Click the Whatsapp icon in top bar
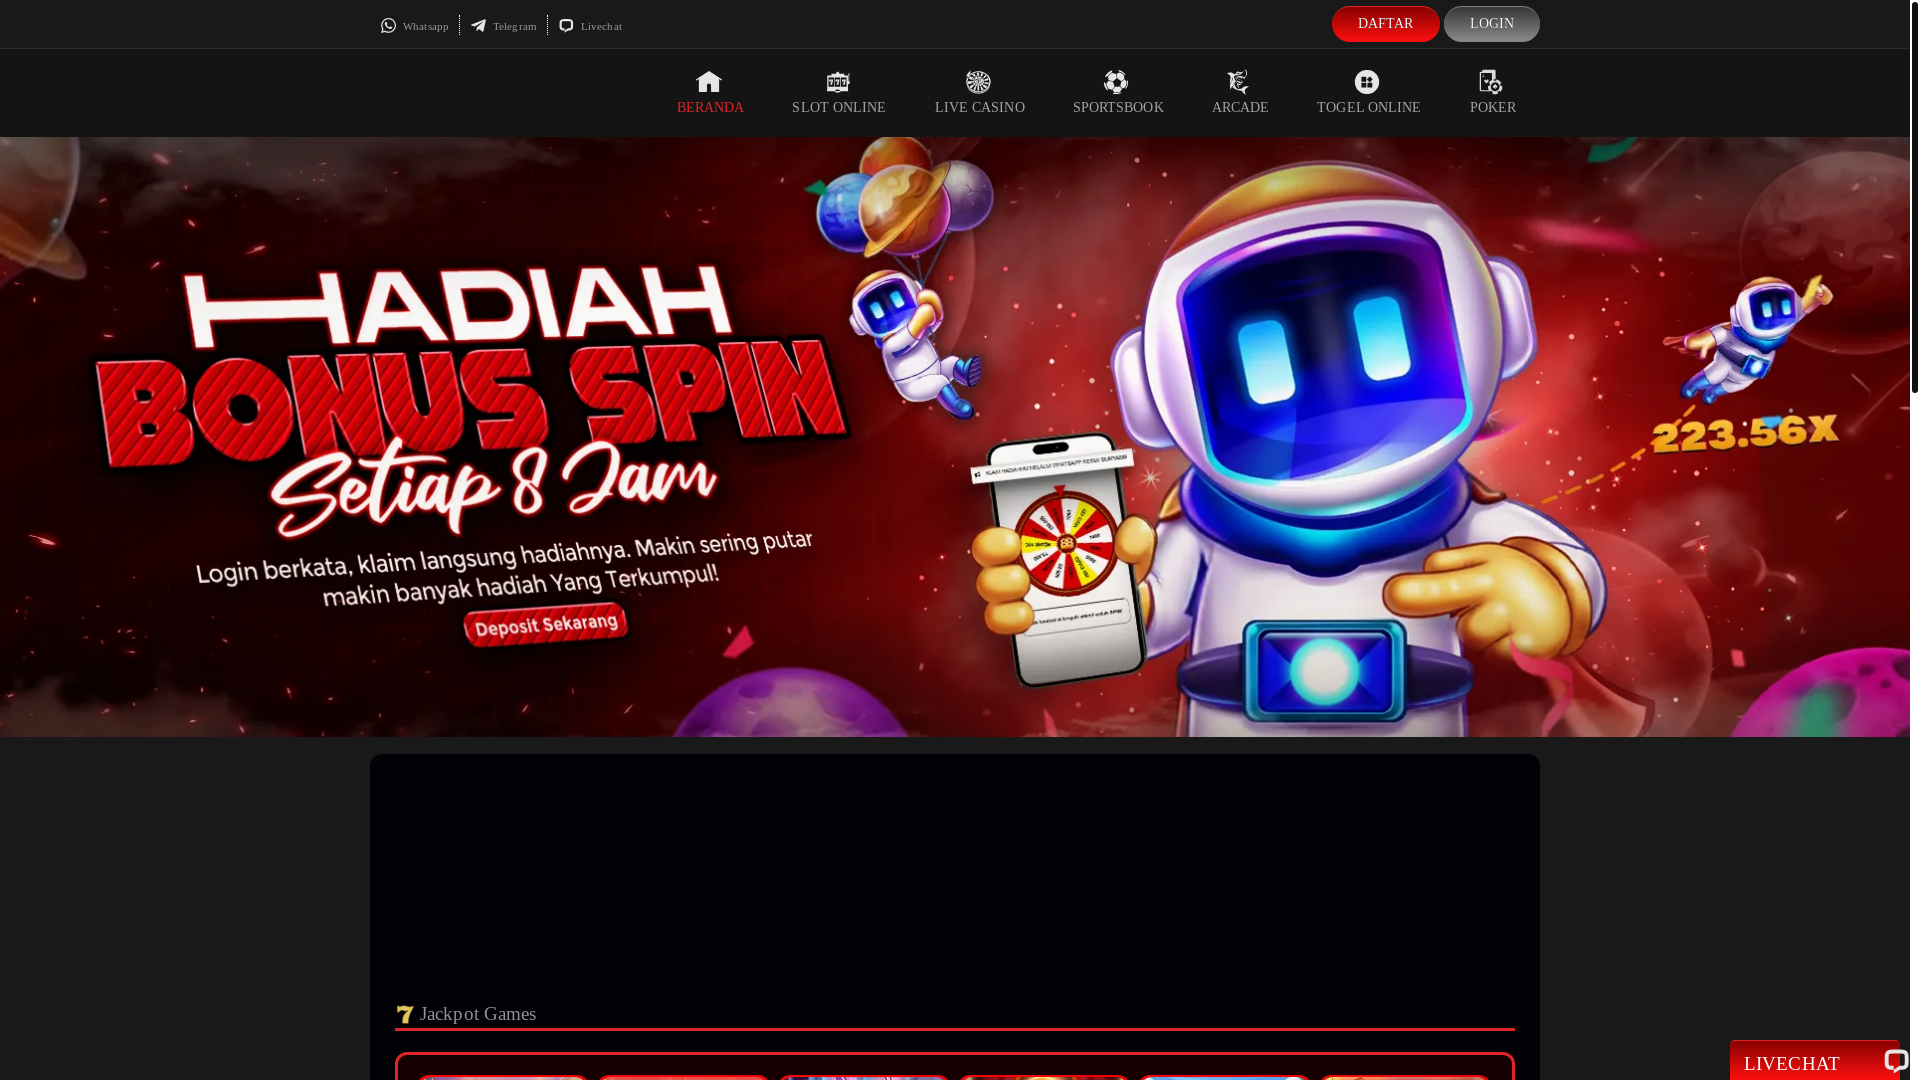The height and width of the screenshot is (1080, 1920). (x=388, y=26)
